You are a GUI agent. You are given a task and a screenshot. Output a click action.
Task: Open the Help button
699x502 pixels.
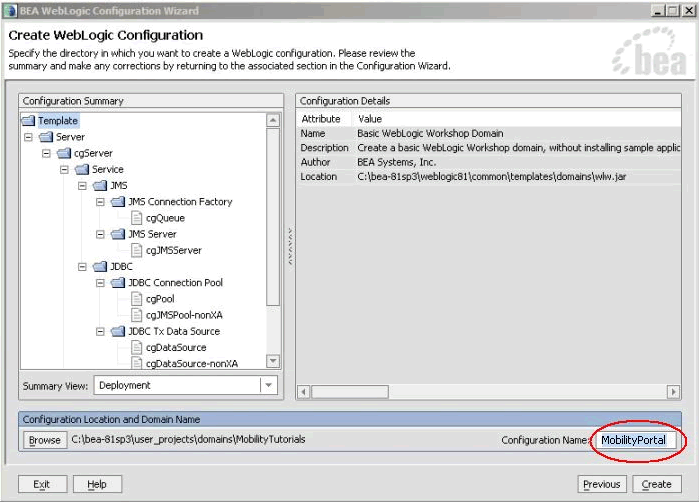(x=97, y=484)
